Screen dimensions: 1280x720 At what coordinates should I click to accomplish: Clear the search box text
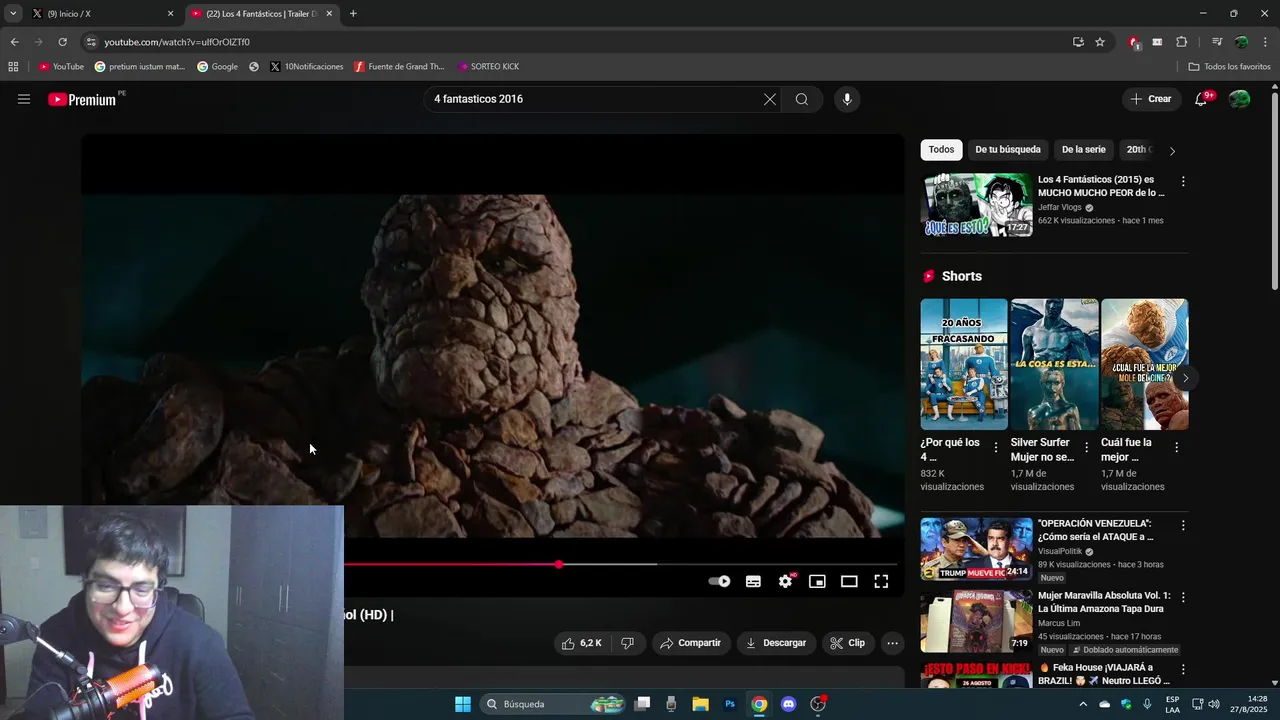coord(769,99)
